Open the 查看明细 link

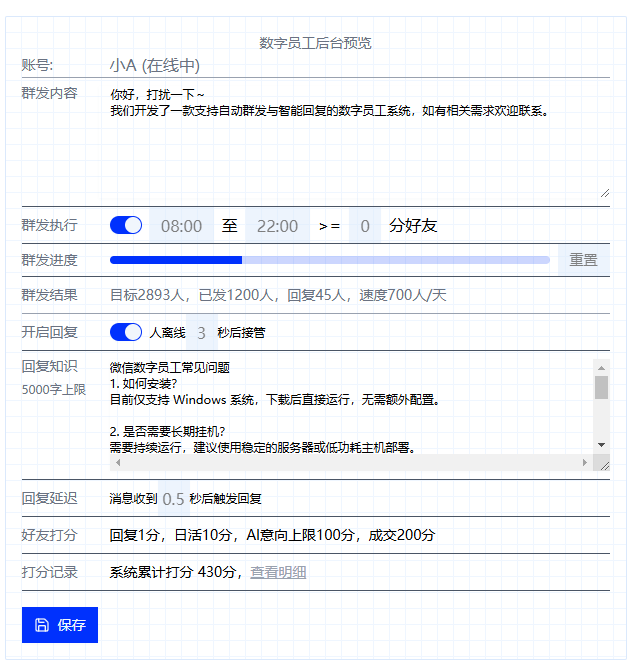[x=278, y=572]
